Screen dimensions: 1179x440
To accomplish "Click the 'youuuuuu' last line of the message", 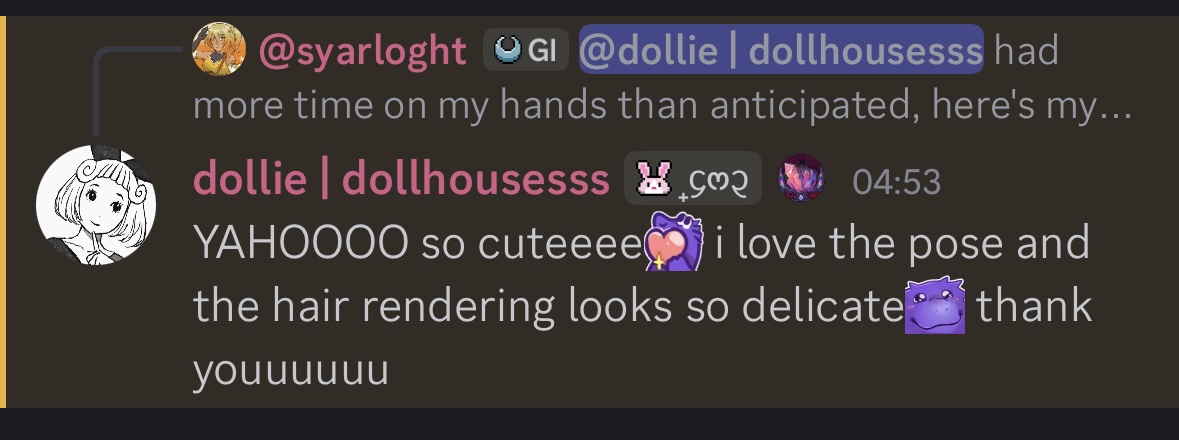I will click(290, 370).
